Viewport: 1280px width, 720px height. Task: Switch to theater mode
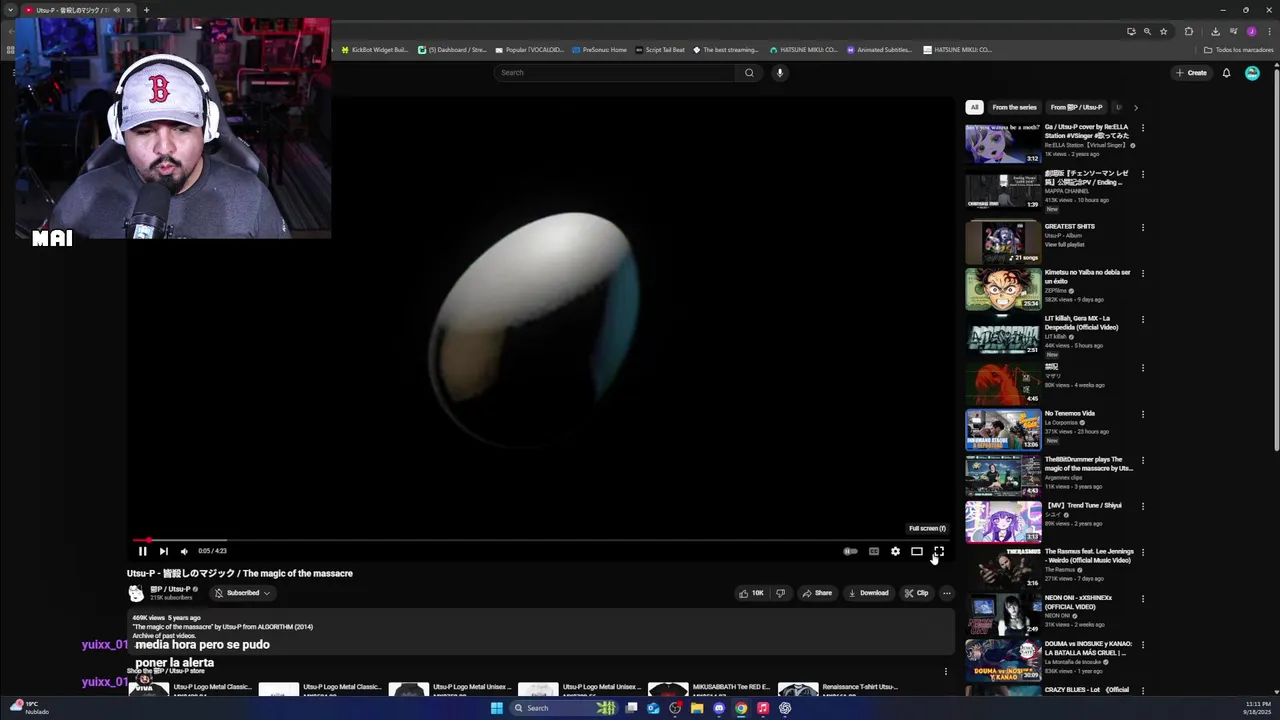click(x=916, y=551)
